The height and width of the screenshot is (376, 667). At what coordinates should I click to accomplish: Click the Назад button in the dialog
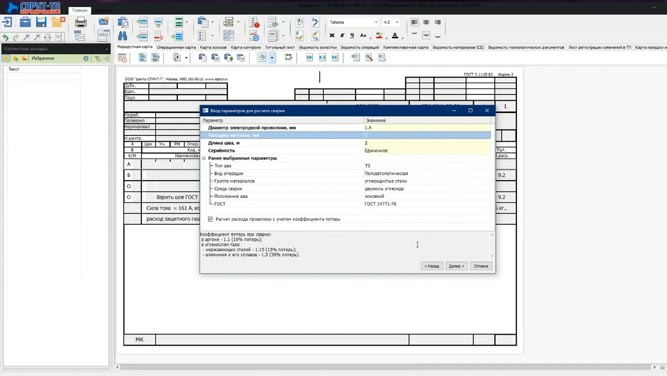[x=432, y=266]
